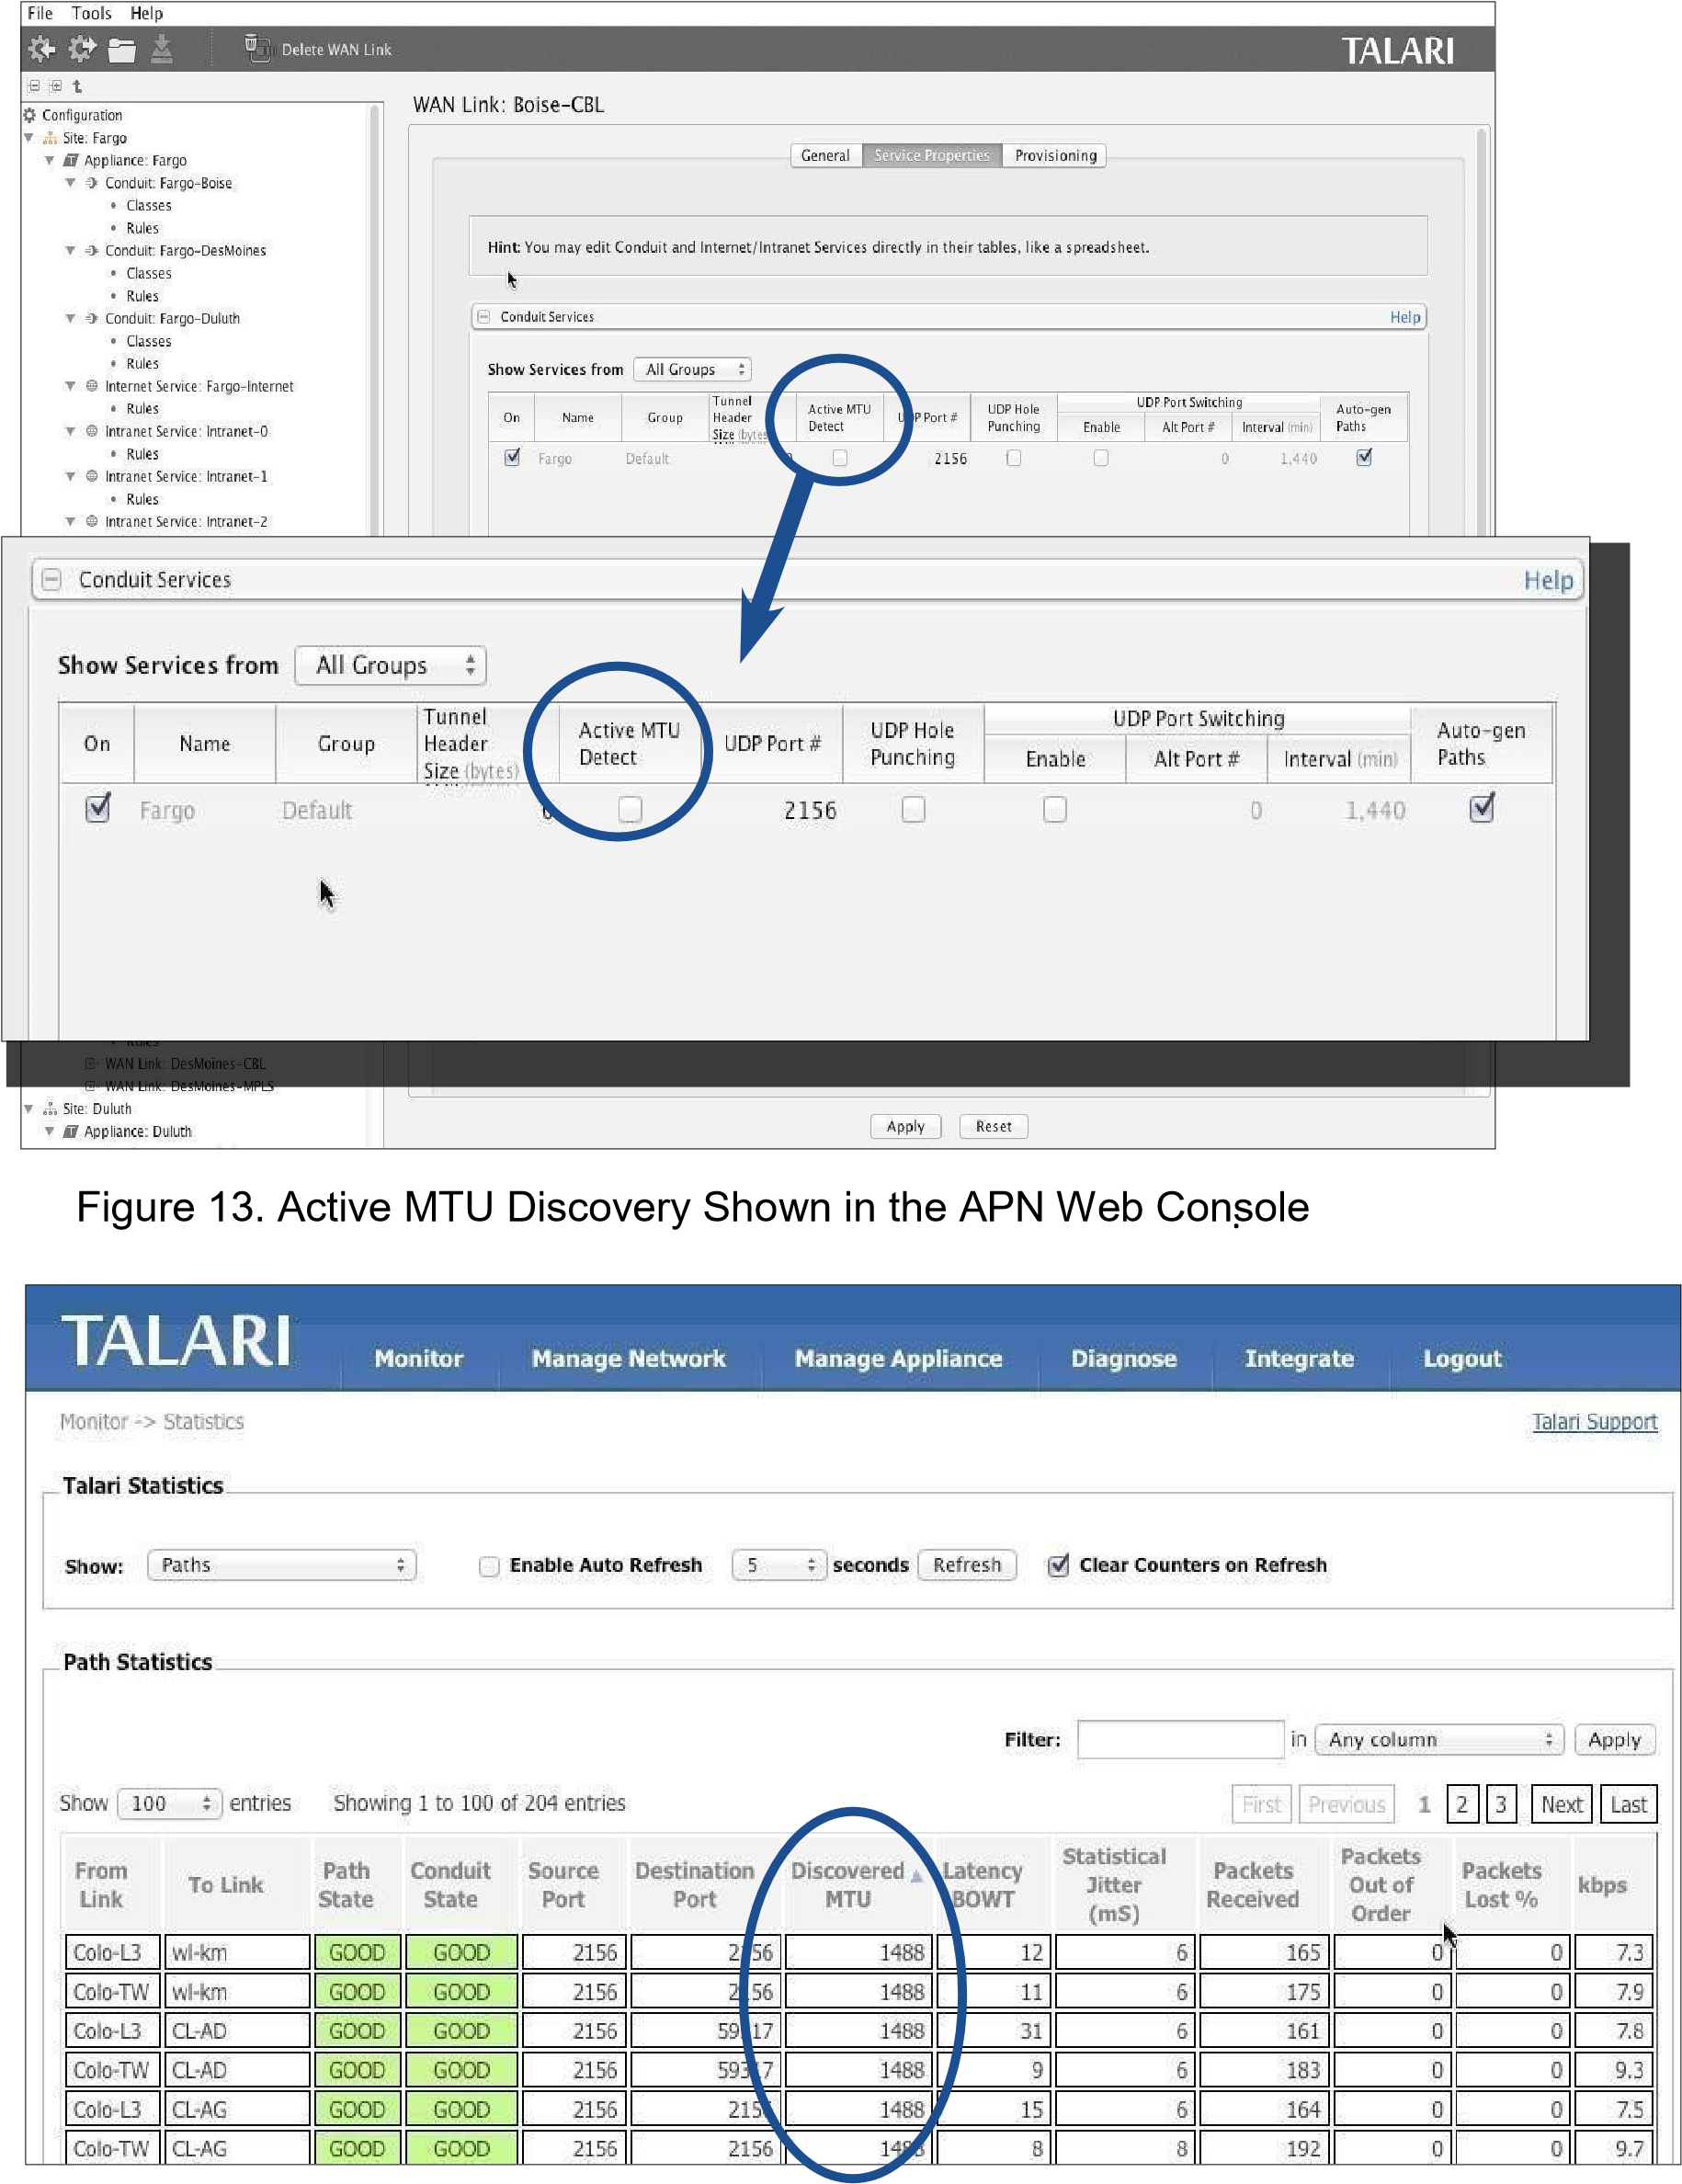Image resolution: width=1682 pixels, height=2184 pixels.
Task: Click the Reset button
Action: click(993, 1126)
